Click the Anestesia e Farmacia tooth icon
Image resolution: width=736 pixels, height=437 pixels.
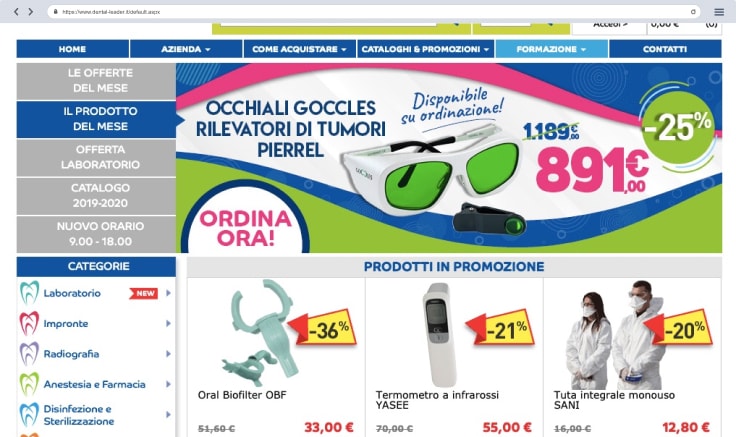(29, 384)
